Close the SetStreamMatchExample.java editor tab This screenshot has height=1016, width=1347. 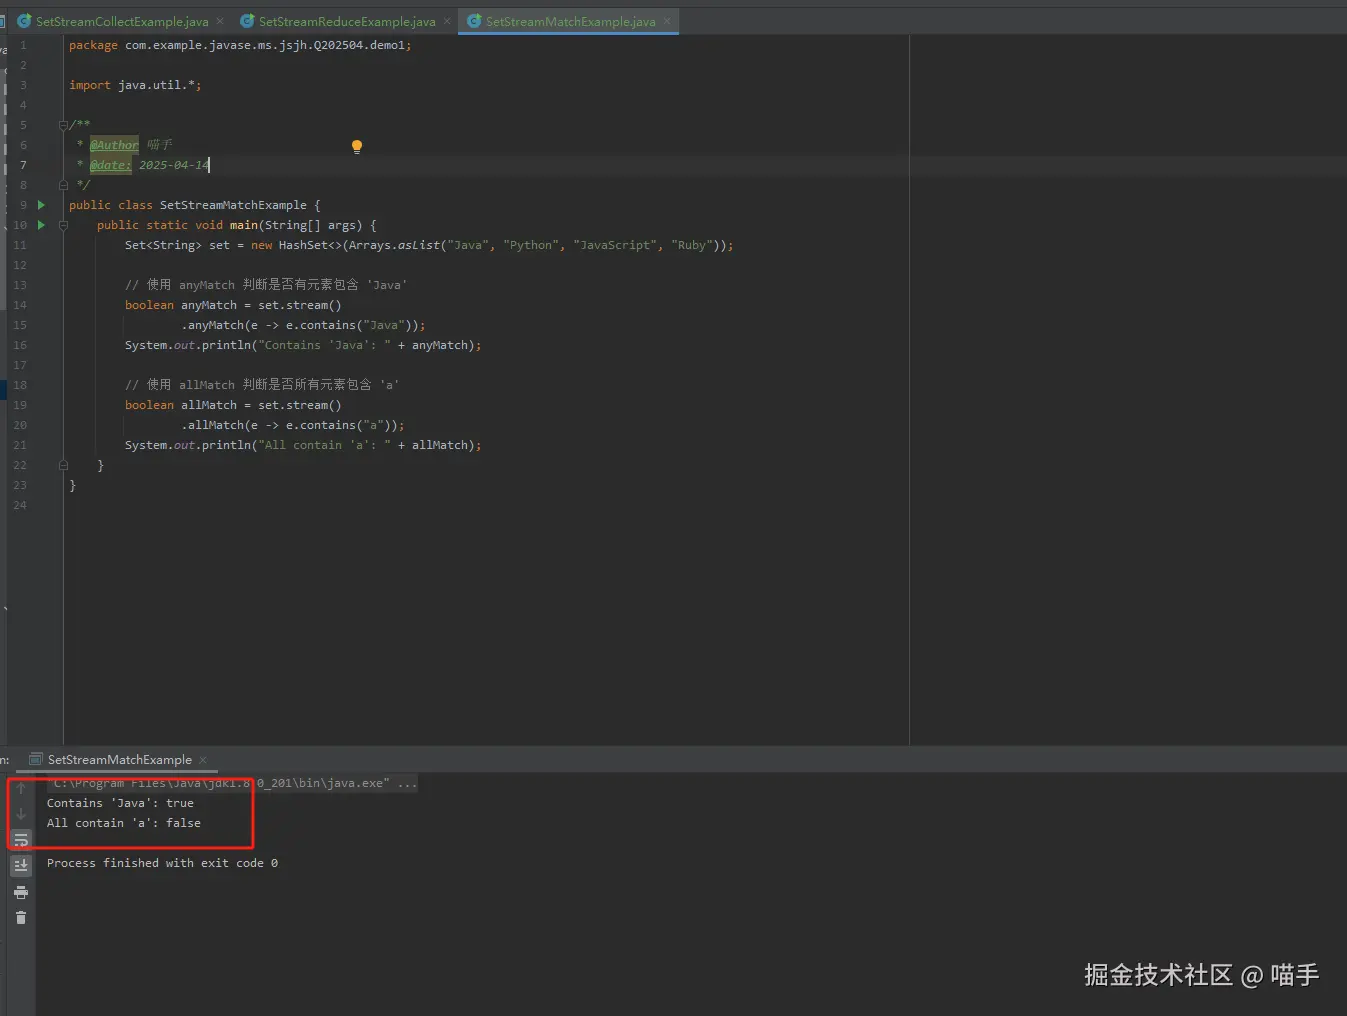tap(667, 21)
